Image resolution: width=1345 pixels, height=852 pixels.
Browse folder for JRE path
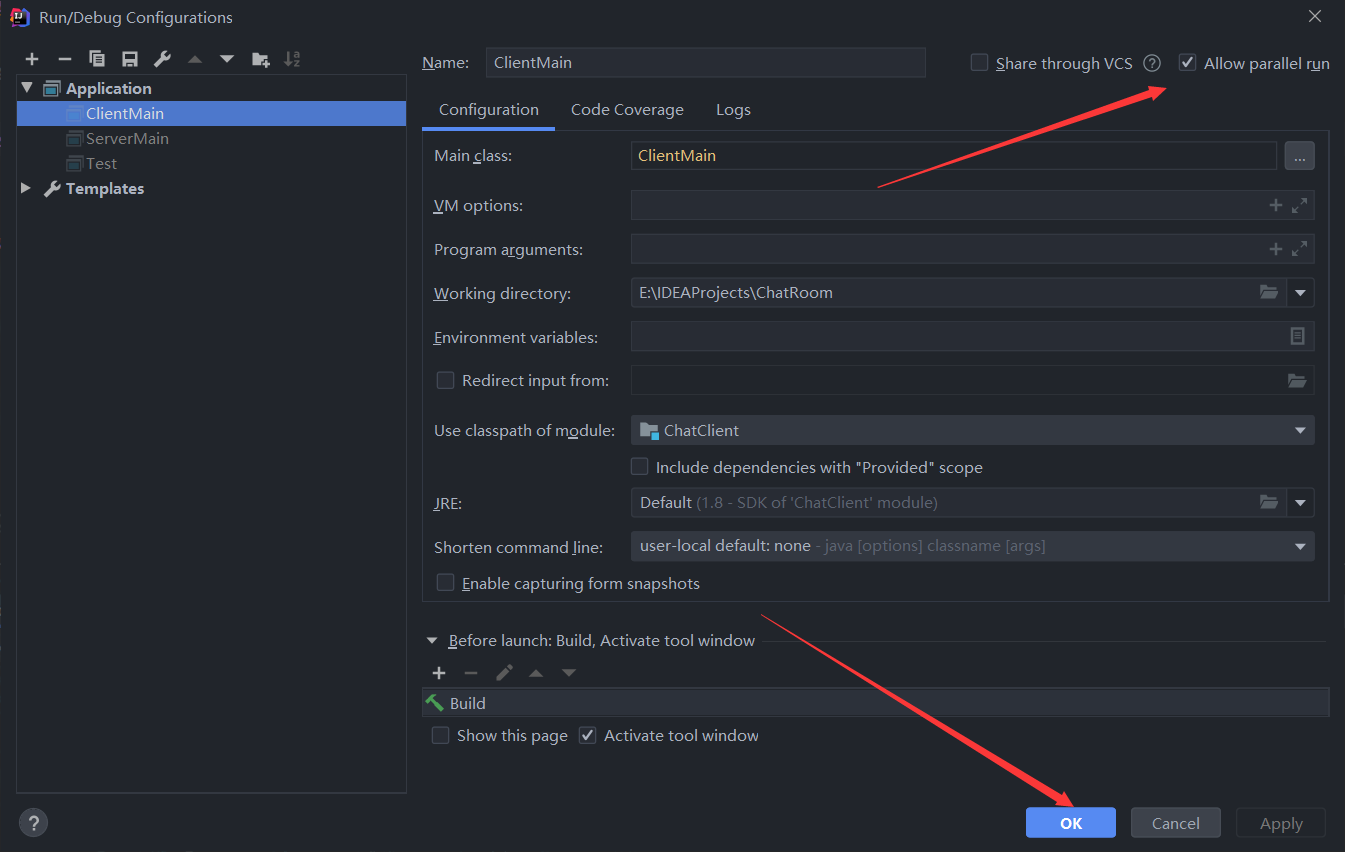coord(1269,502)
